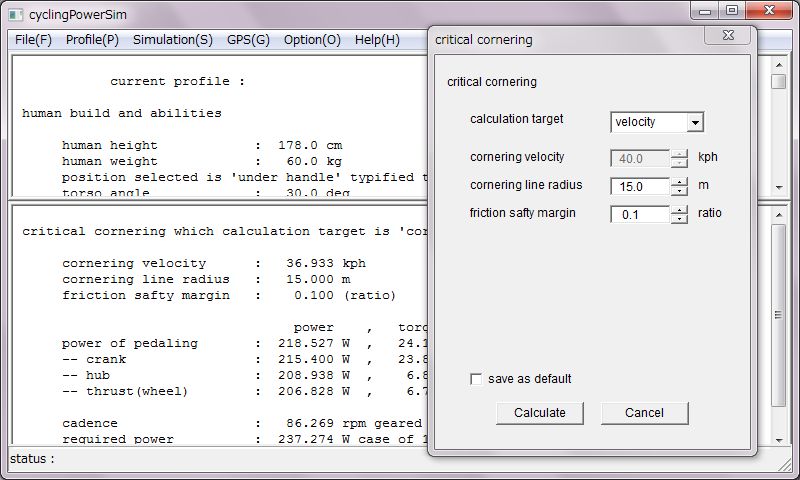Click the cornering velocity 36.933 kph result
Viewport: 800px width, 480px height.
point(214,263)
